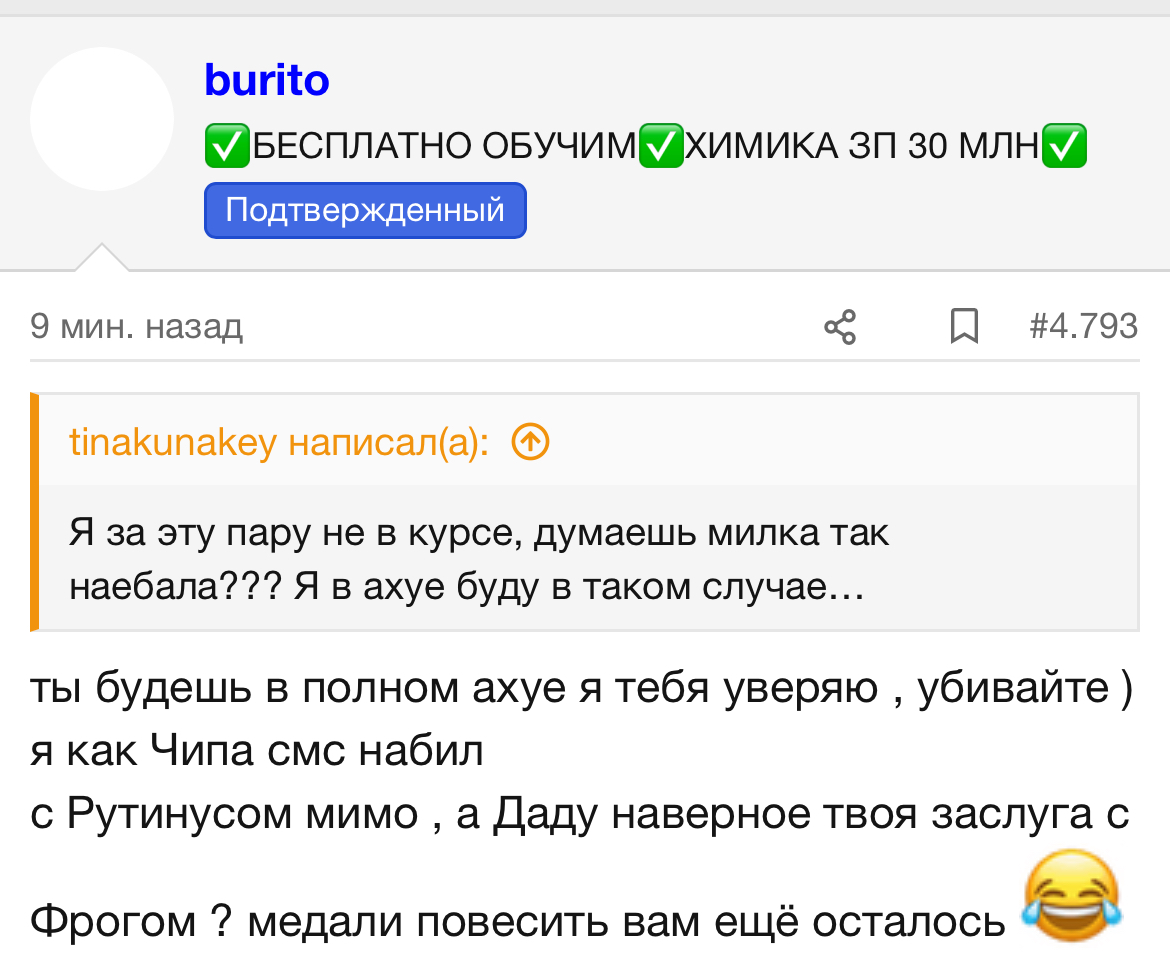The width and height of the screenshot is (1170, 963).
Task: Expand the quoted tinakunakey message text
Action: point(478,559)
